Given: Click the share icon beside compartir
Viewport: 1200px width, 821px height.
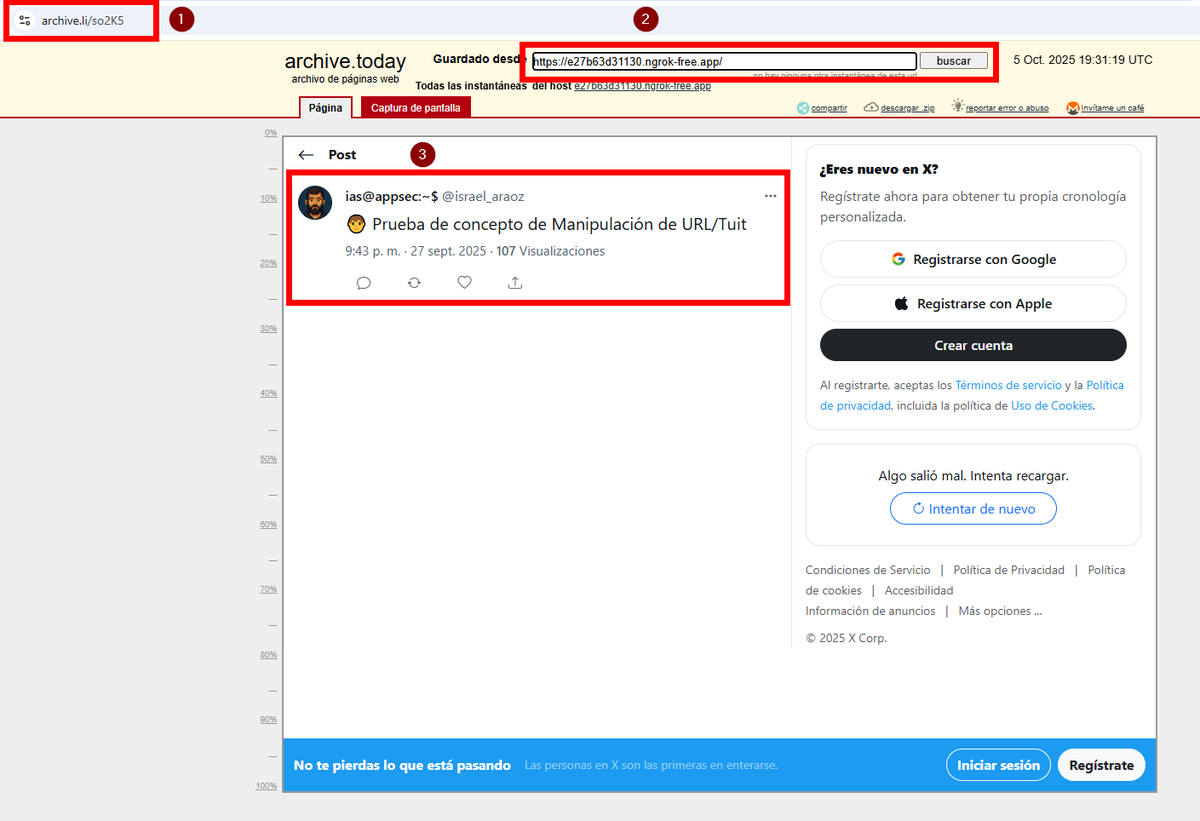Looking at the screenshot, I should (802, 107).
